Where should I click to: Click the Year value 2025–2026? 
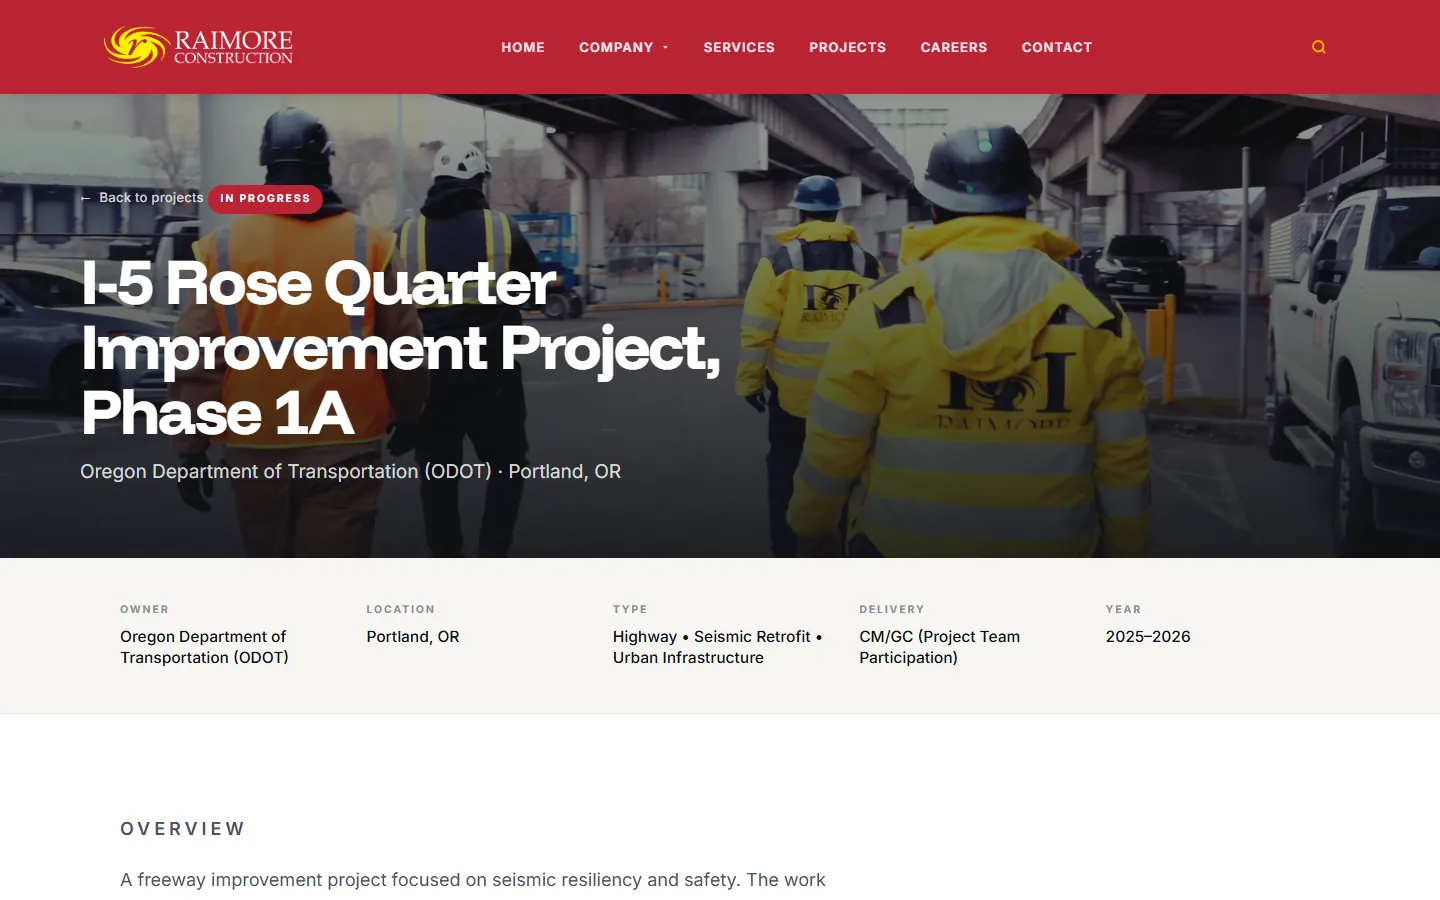[1148, 637]
